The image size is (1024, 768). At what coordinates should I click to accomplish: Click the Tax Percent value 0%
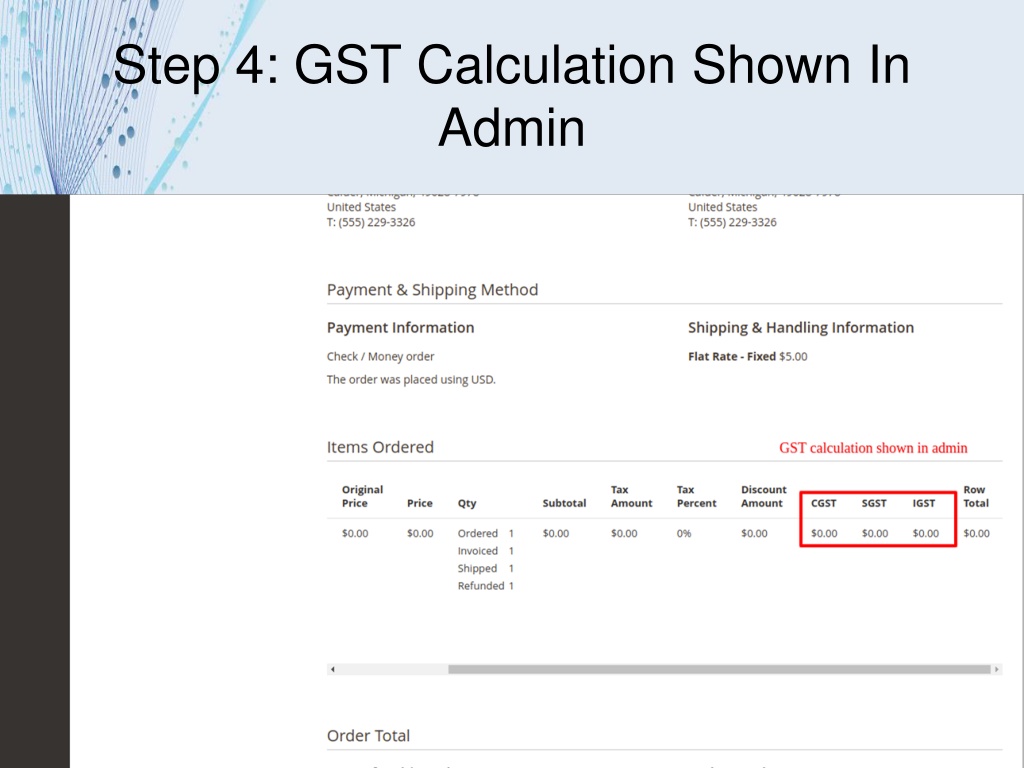click(x=684, y=534)
